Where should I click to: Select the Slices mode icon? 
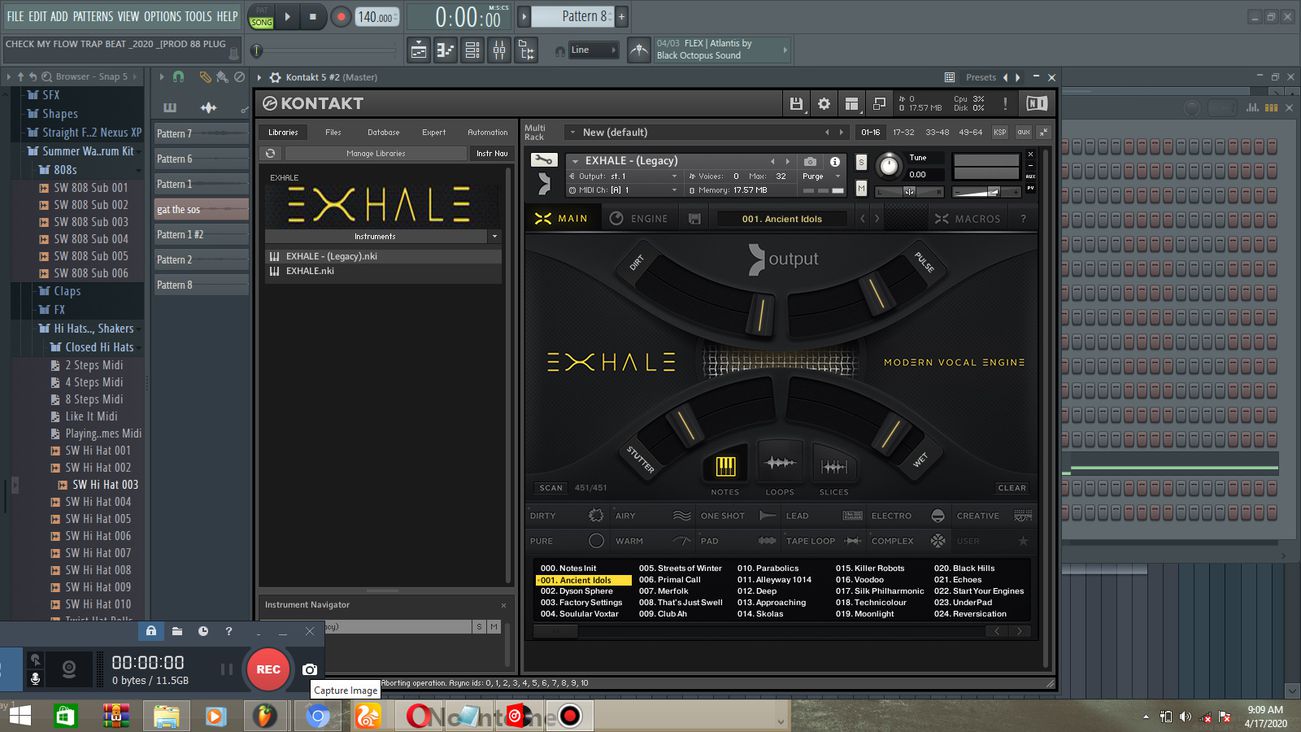[x=833, y=466]
